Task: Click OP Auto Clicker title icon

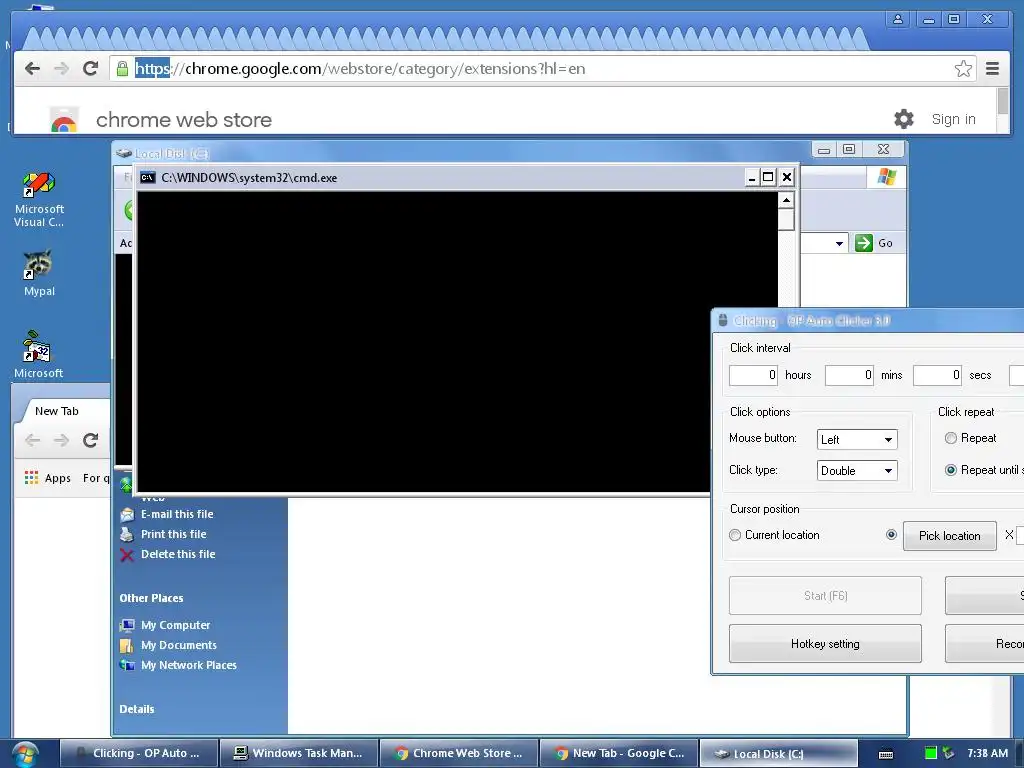Action: (x=722, y=320)
